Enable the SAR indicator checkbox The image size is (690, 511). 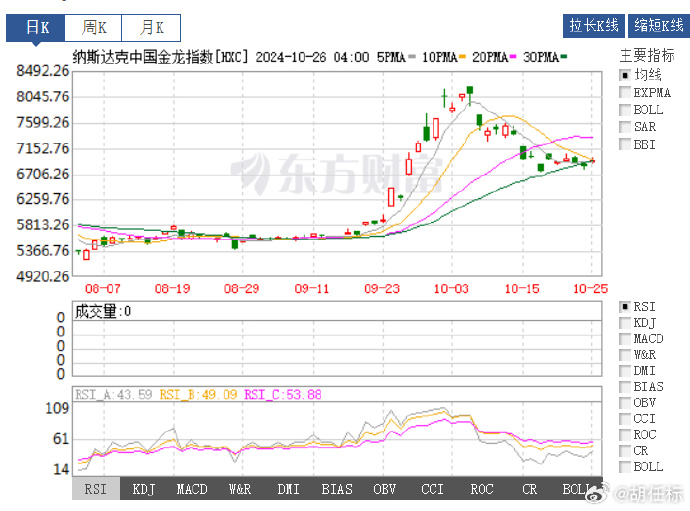[625, 127]
